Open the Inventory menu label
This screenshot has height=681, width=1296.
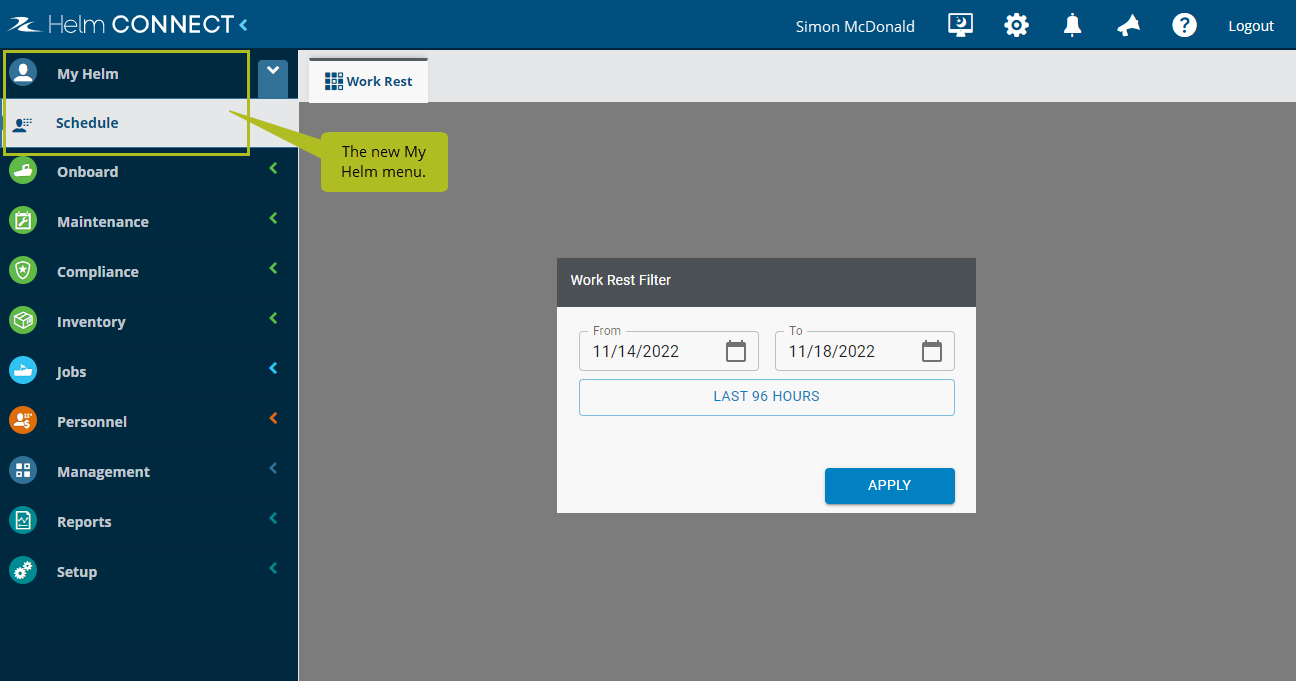[x=91, y=322]
